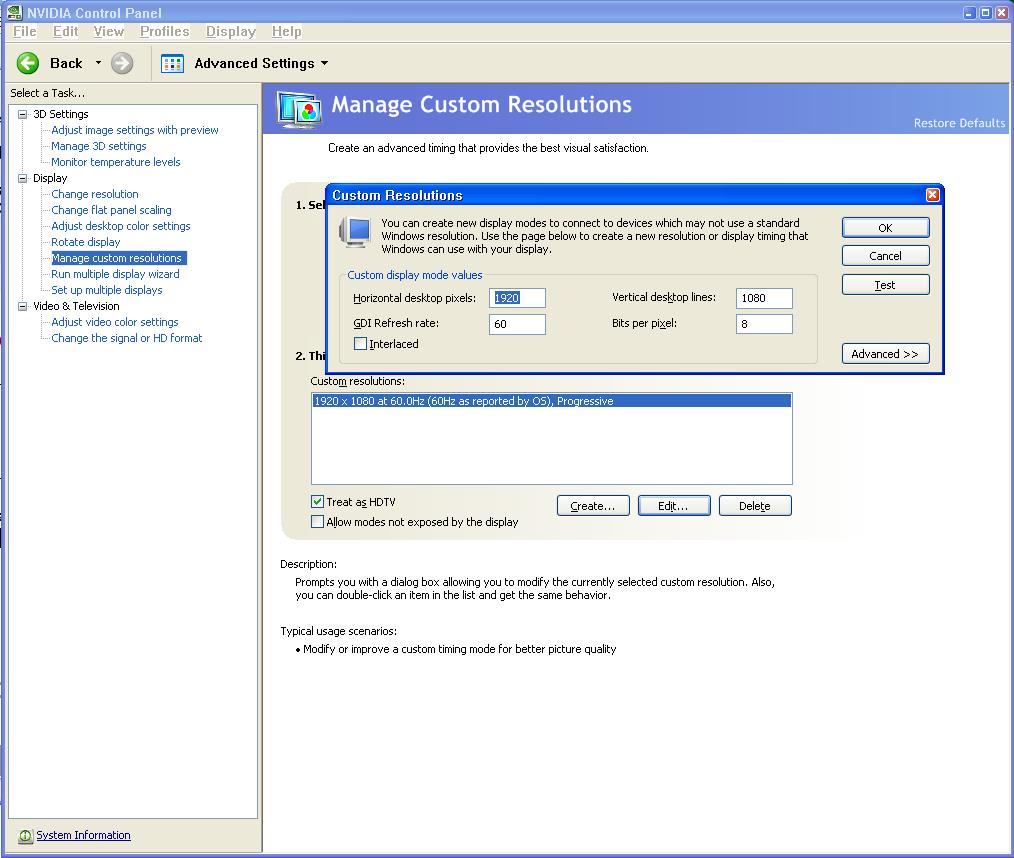The height and width of the screenshot is (858, 1014).
Task: Select Manage 3D settings
Action: pos(99,146)
